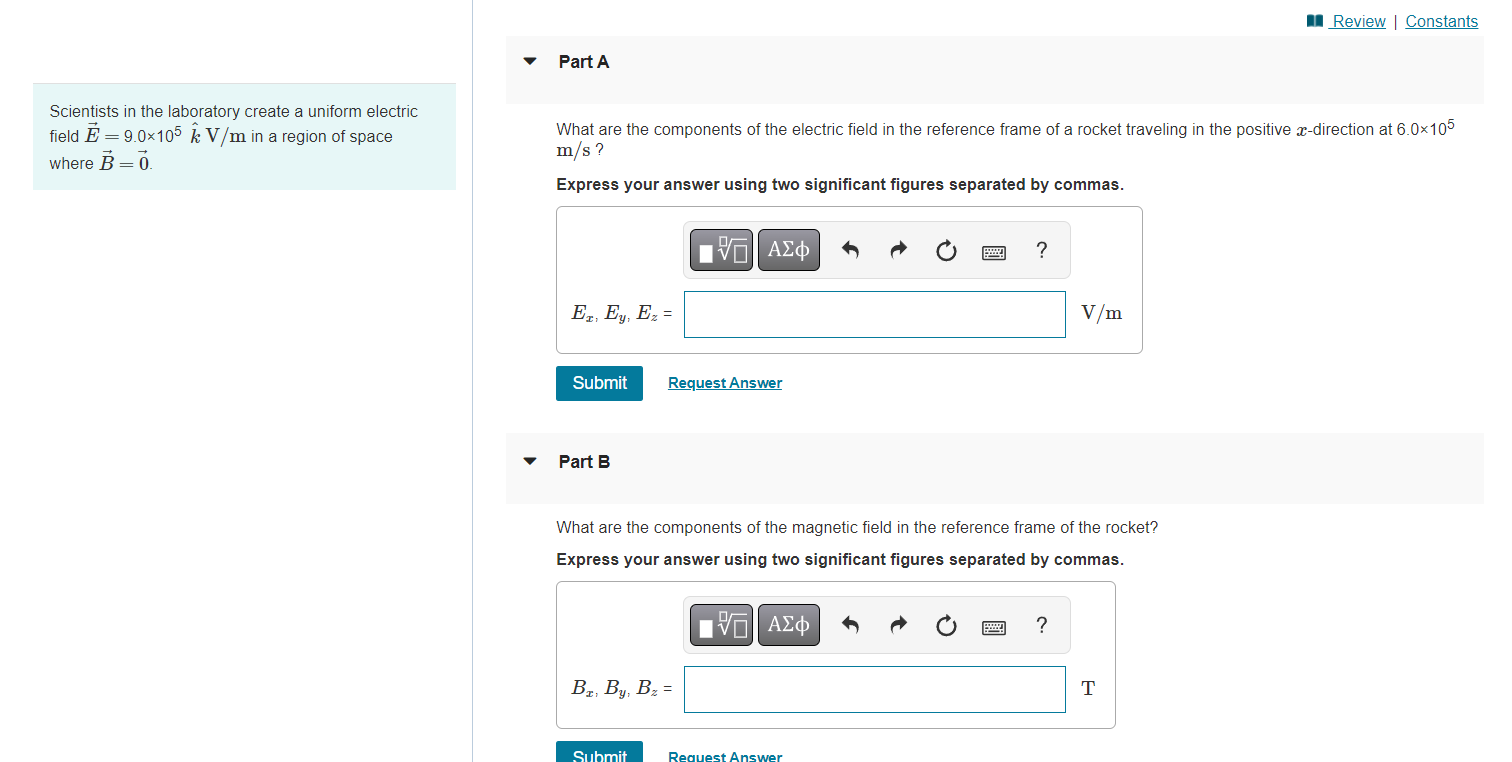Click Part A question about electric field components
Image resolution: width=1512 pixels, height=762 pixels.
click(1006, 139)
